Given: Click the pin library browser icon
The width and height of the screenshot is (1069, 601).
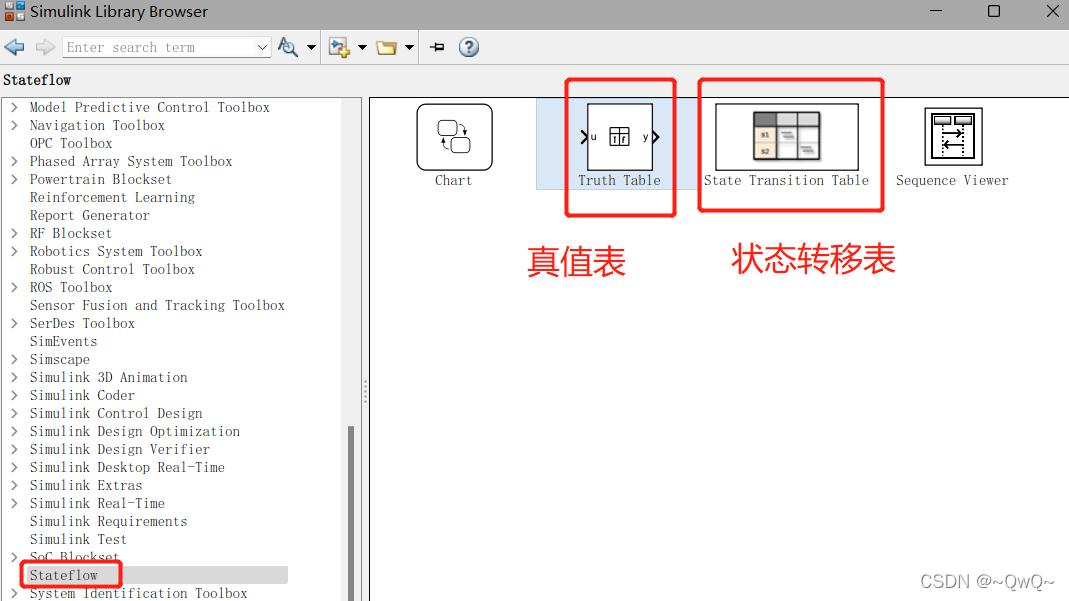Looking at the screenshot, I should point(438,47).
